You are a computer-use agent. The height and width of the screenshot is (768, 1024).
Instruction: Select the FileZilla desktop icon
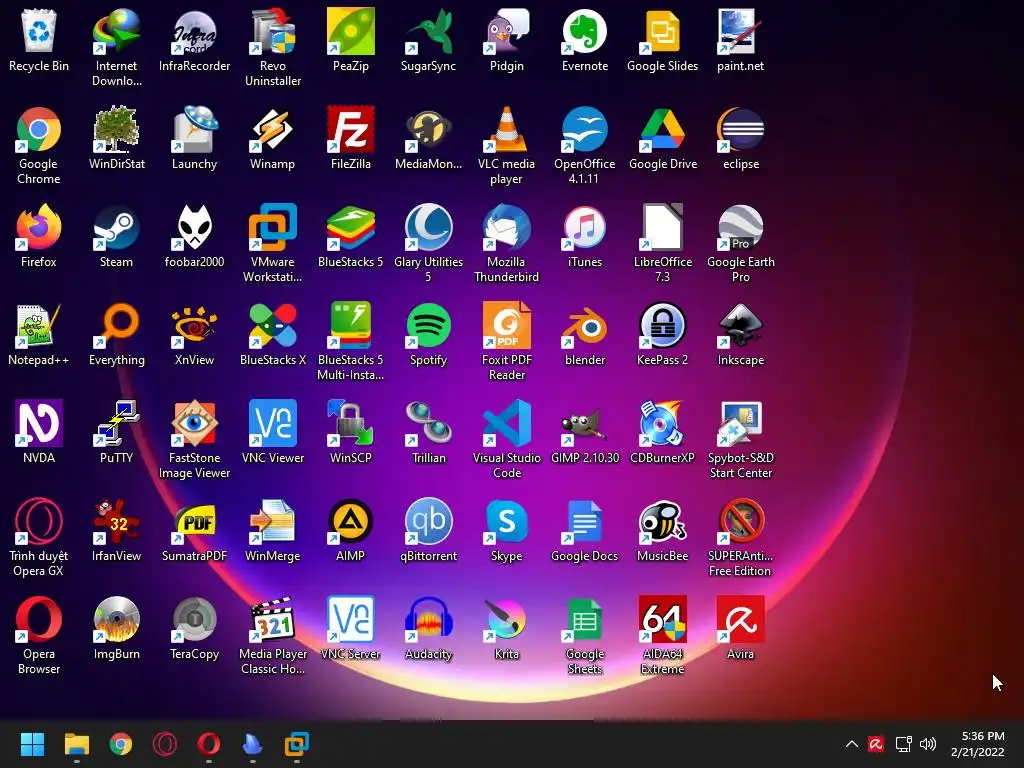[351, 129]
